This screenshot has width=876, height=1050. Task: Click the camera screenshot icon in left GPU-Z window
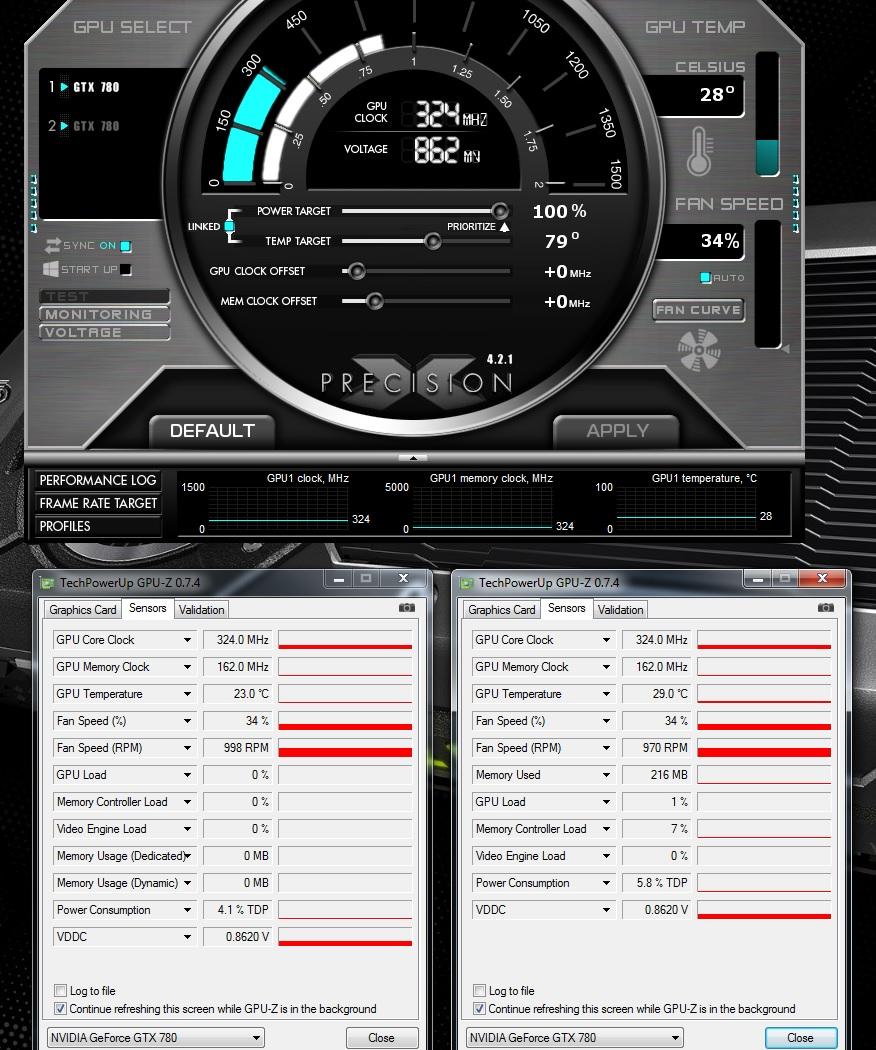pyautogui.click(x=407, y=607)
